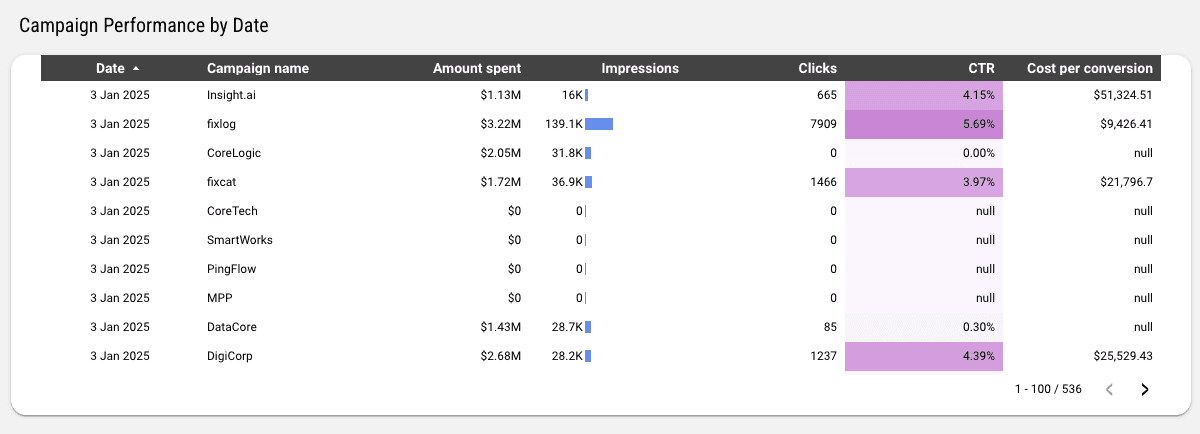The height and width of the screenshot is (434, 1200).
Task: Sort by Impressions column header
Action: tap(640, 69)
